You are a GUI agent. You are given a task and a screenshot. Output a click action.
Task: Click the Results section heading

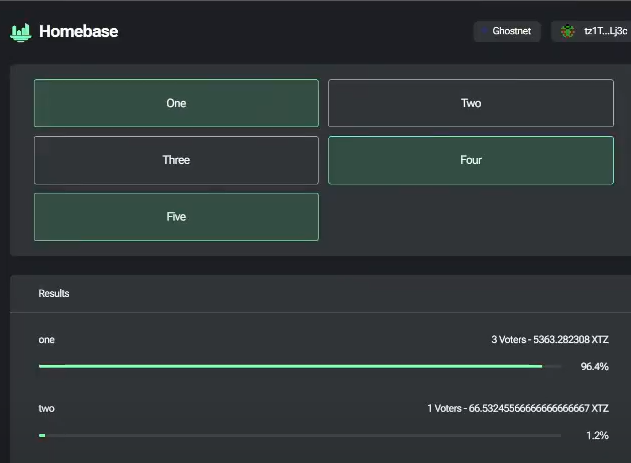click(x=54, y=294)
